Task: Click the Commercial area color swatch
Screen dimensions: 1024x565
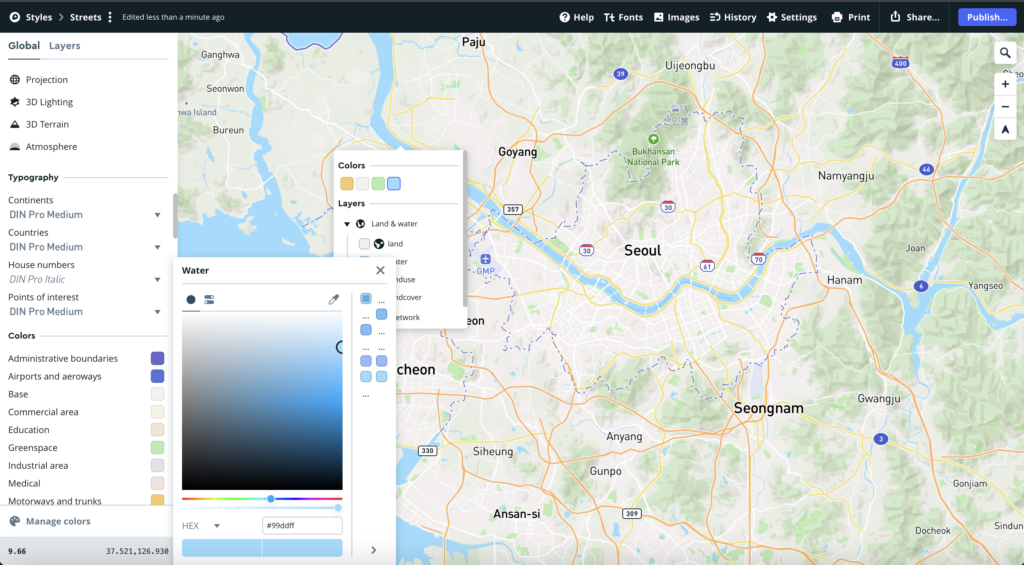Action: point(157,412)
